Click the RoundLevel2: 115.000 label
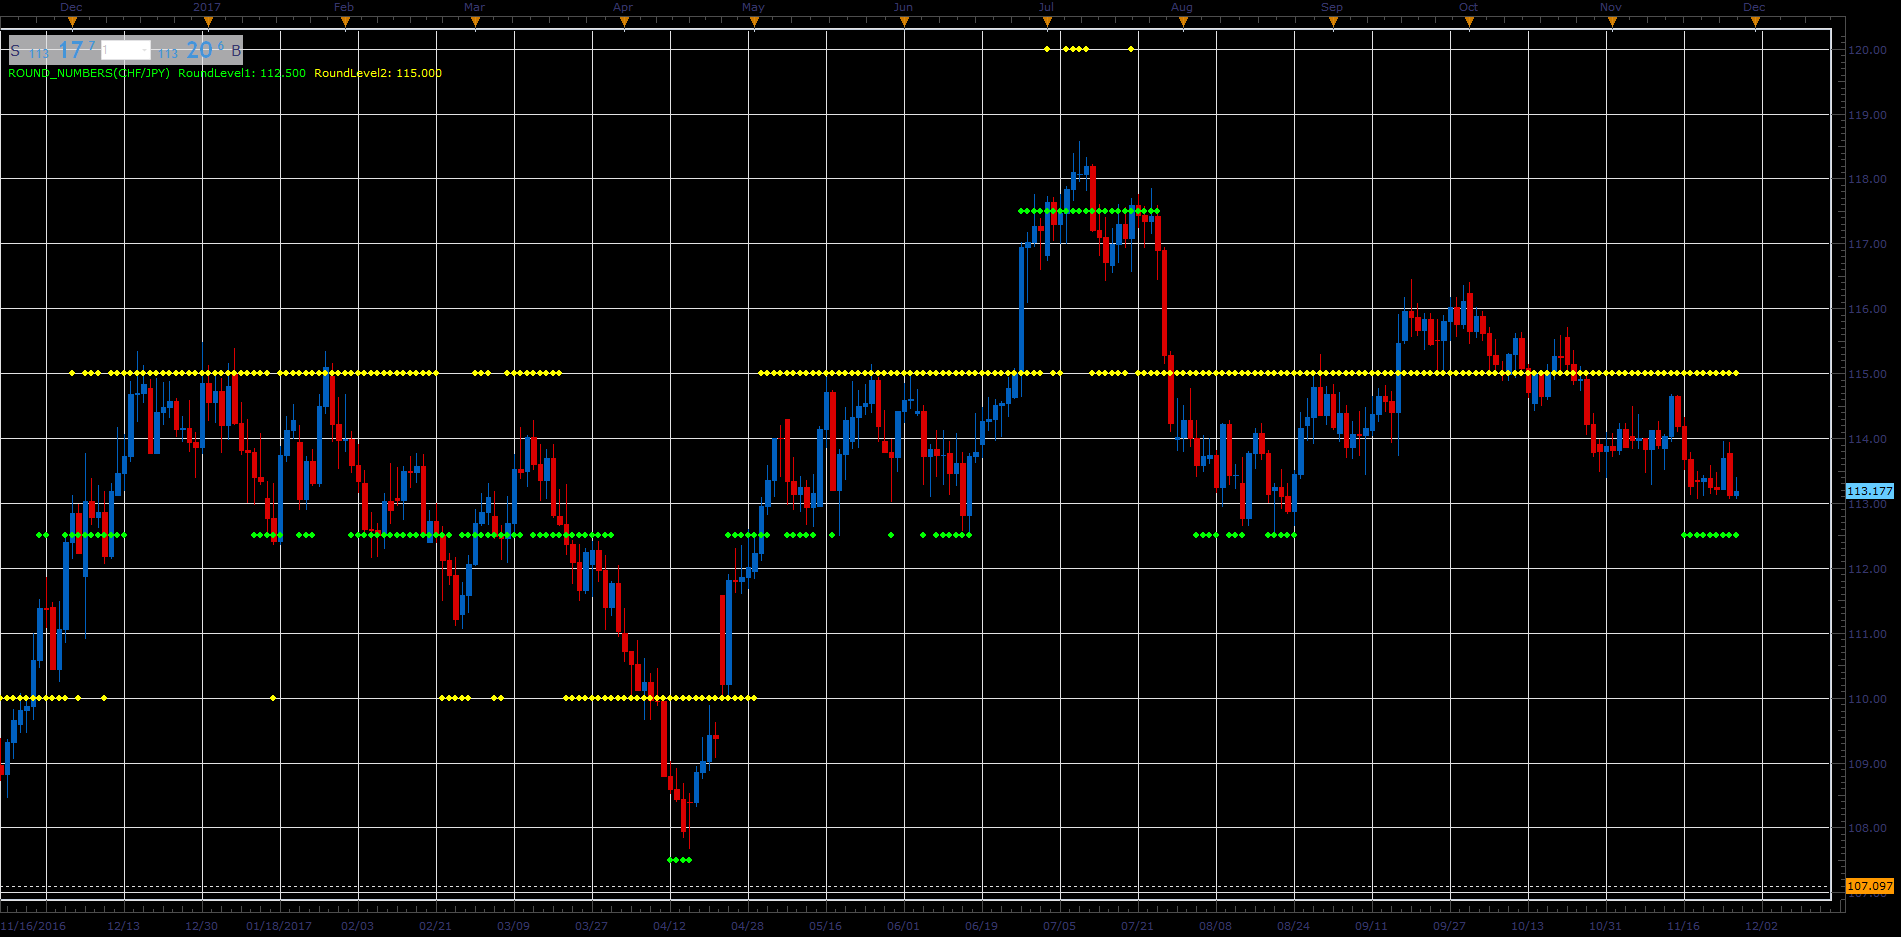The width and height of the screenshot is (1901, 937). 378,73
